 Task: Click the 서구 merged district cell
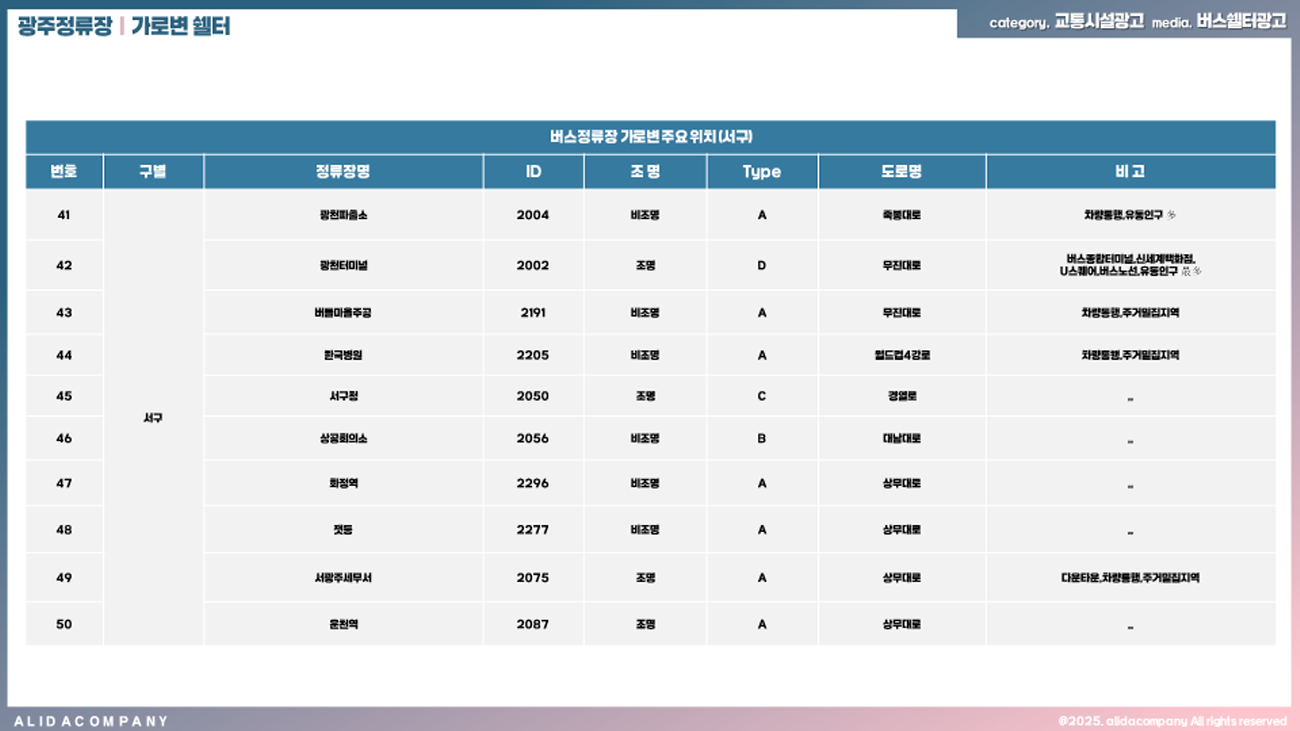click(153, 418)
